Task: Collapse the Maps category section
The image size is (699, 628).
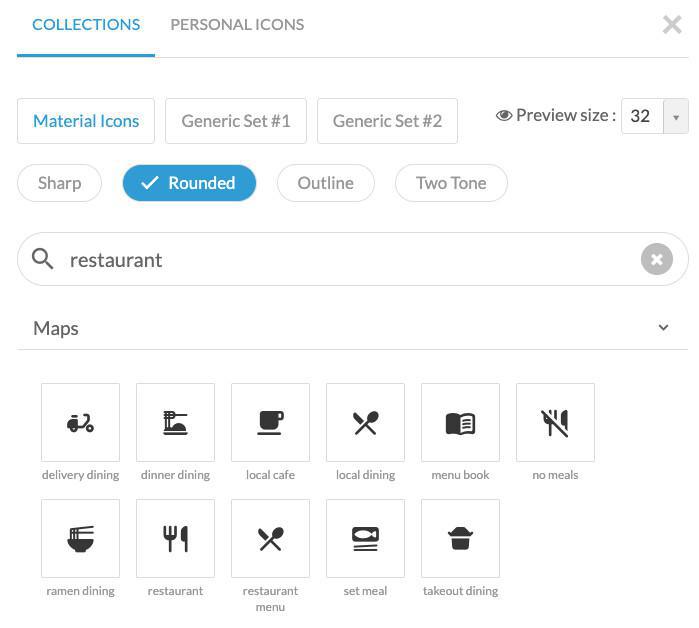Action: click(663, 328)
